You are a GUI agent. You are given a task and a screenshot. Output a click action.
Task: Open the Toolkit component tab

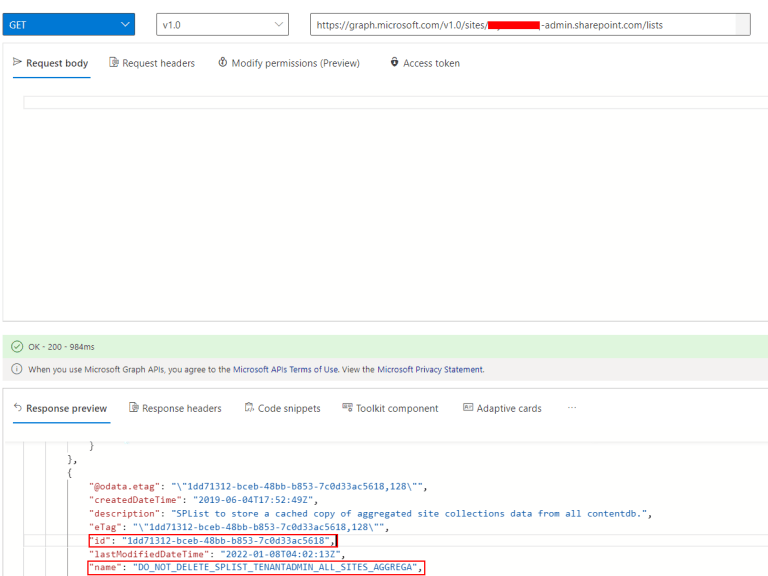tap(390, 408)
